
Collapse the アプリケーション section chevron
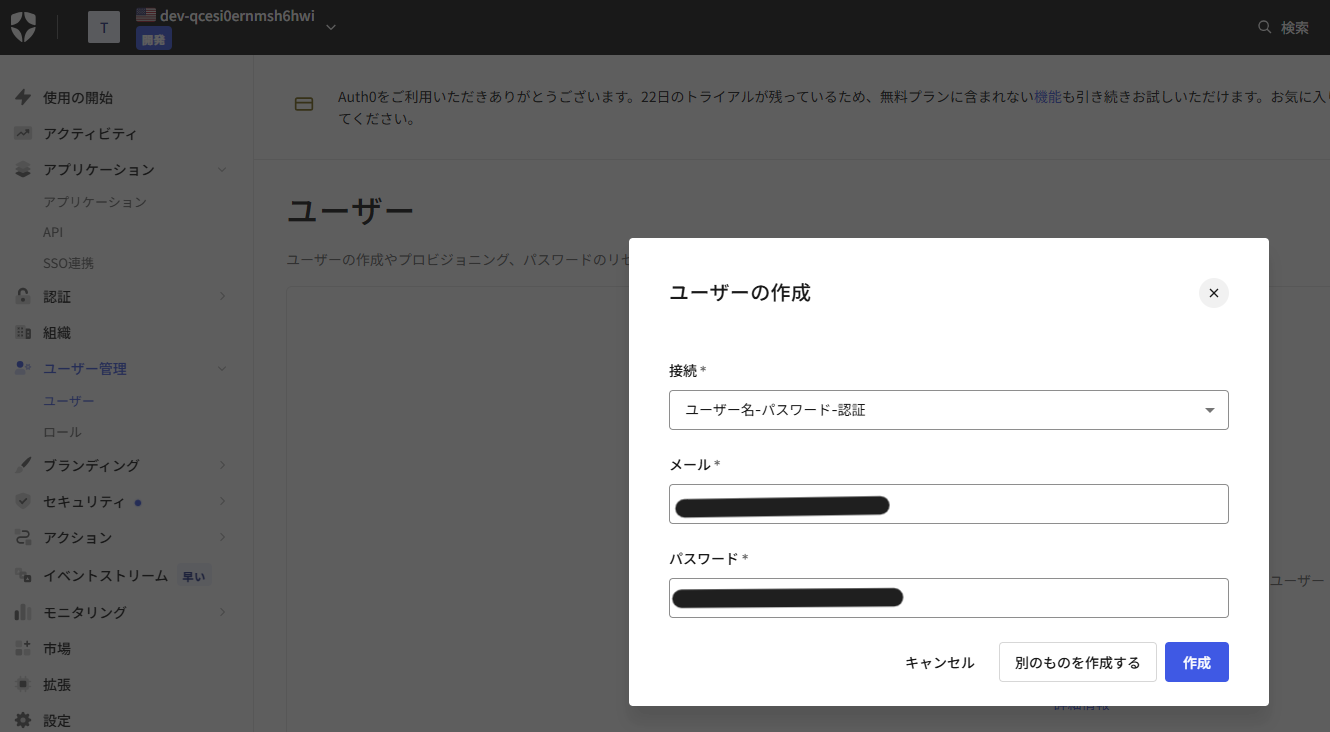pos(222,169)
